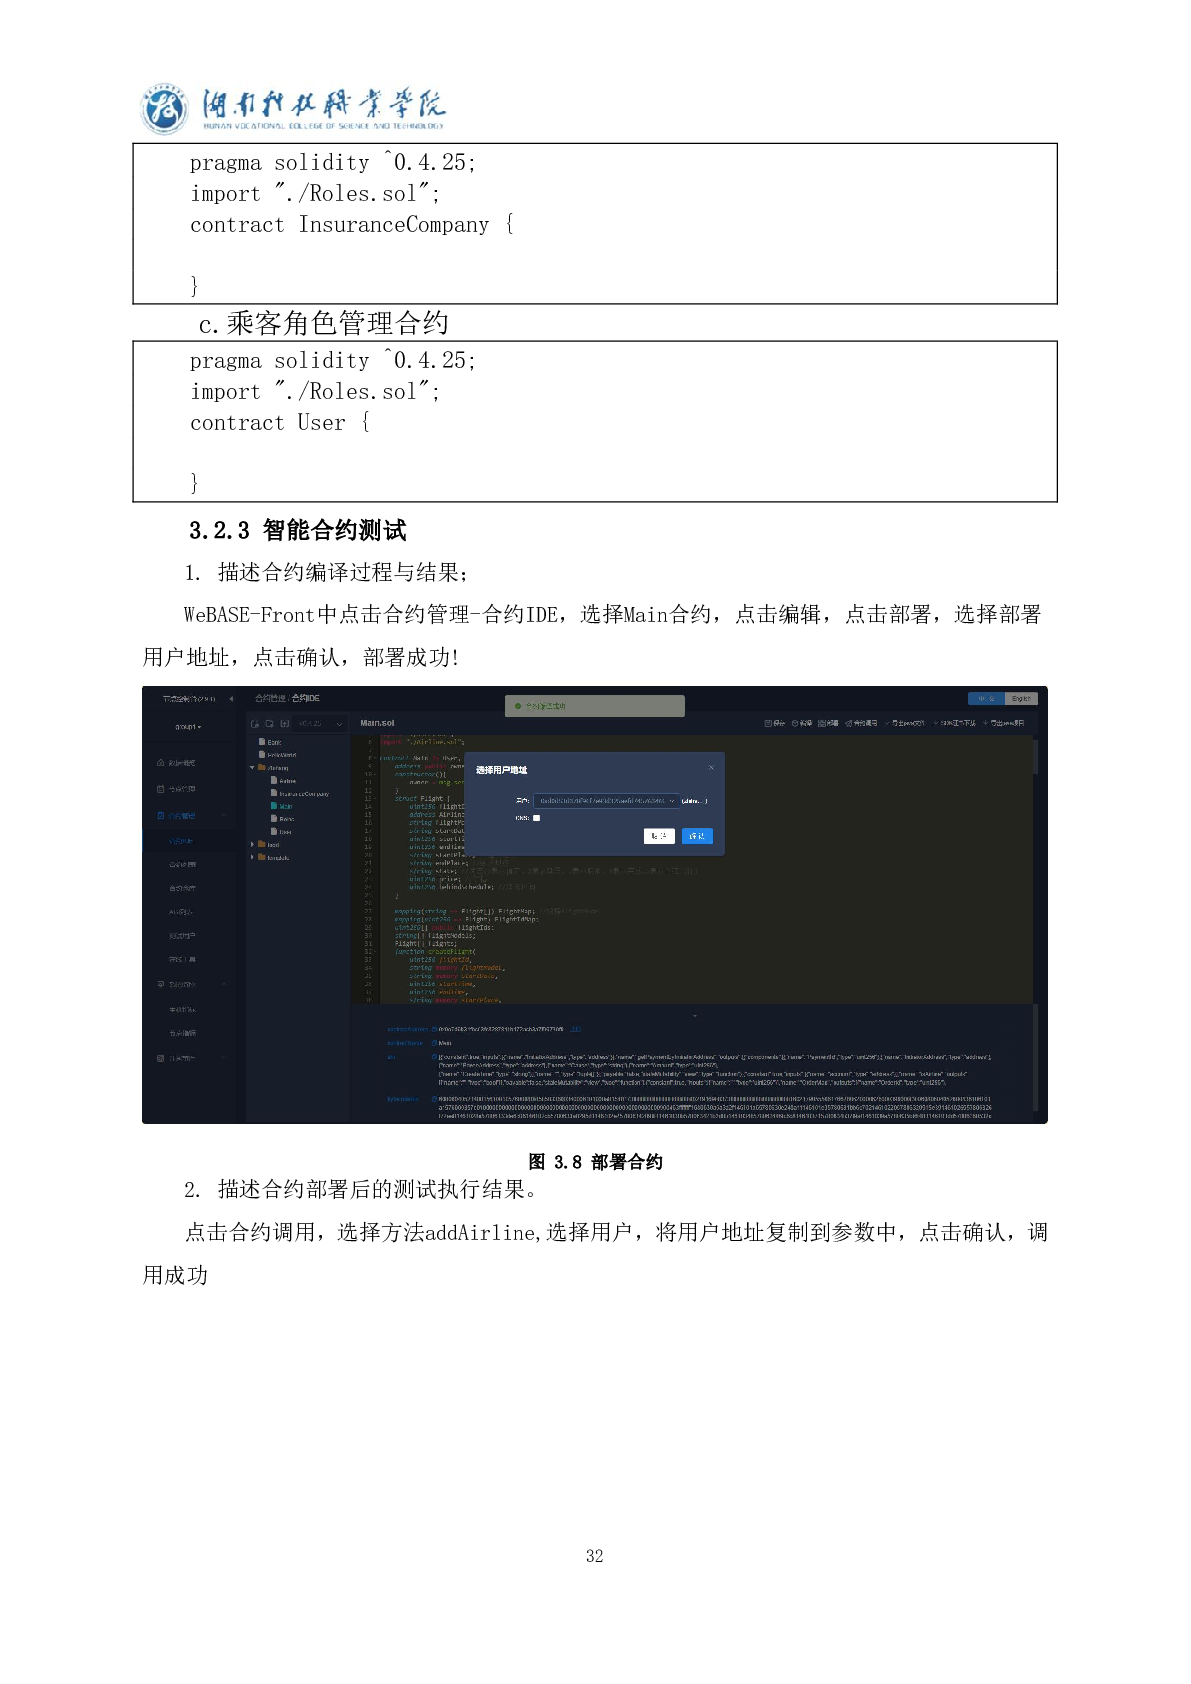Screen dimensions: 1191x1684
Task: Copy the contract address with copy icon
Action: tap(434, 1029)
